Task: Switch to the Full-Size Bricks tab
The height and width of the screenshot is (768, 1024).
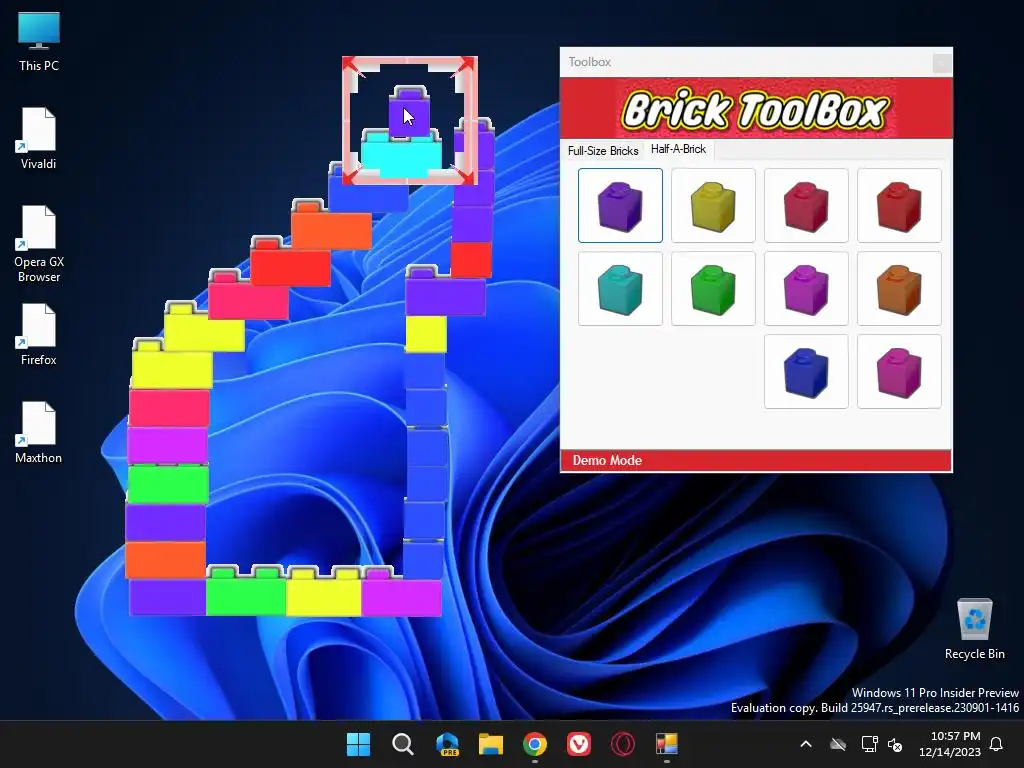Action: point(603,151)
